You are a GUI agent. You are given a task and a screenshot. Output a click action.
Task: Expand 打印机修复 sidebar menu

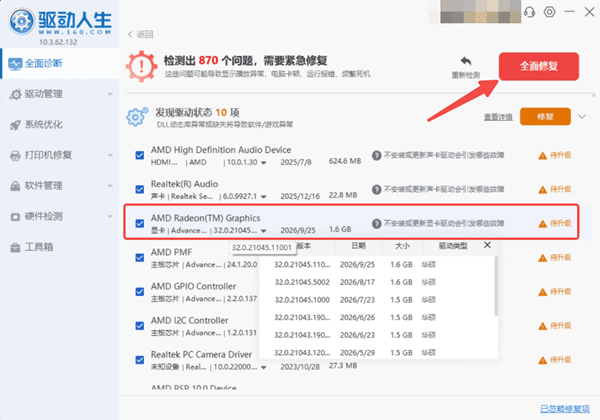[x=110, y=155]
